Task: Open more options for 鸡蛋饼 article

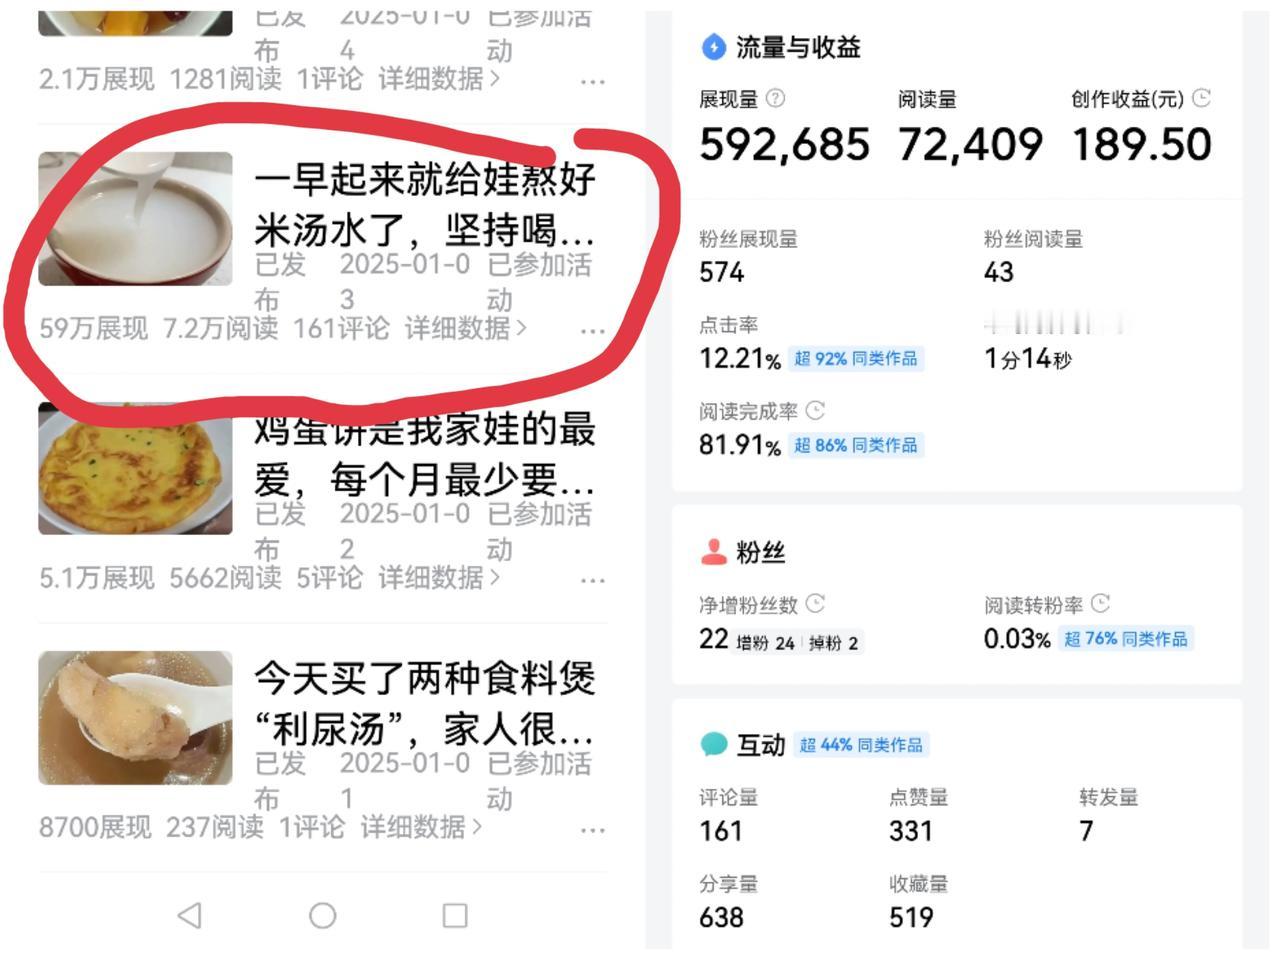Action: coord(593,580)
